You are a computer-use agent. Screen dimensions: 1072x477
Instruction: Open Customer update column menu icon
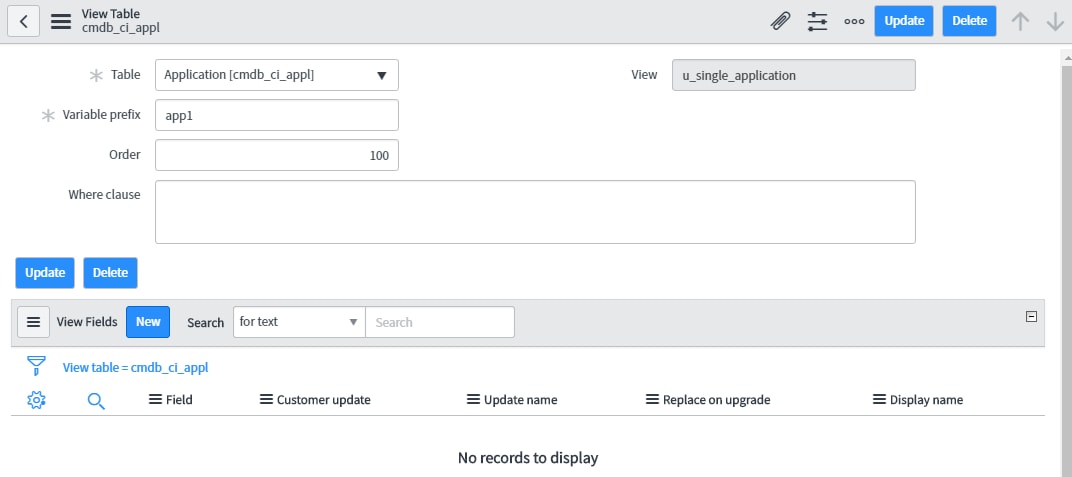click(x=267, y=399)
